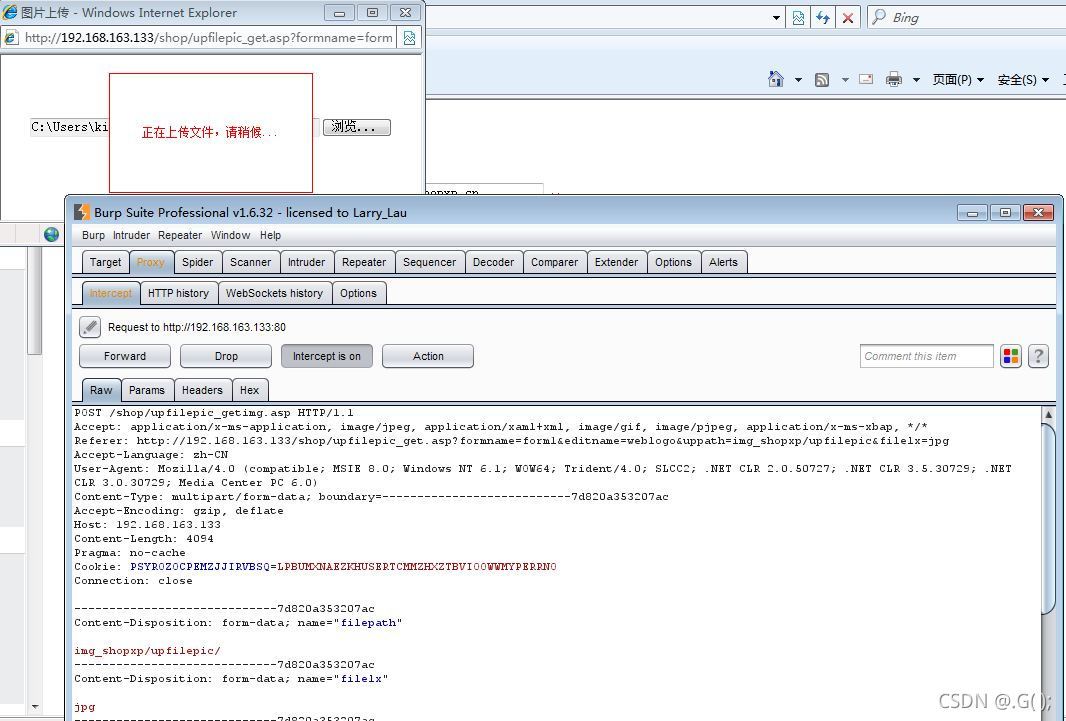This screenshot has height=721, width=1066.
Task: Click the Drop button
Action: (226, 356)
